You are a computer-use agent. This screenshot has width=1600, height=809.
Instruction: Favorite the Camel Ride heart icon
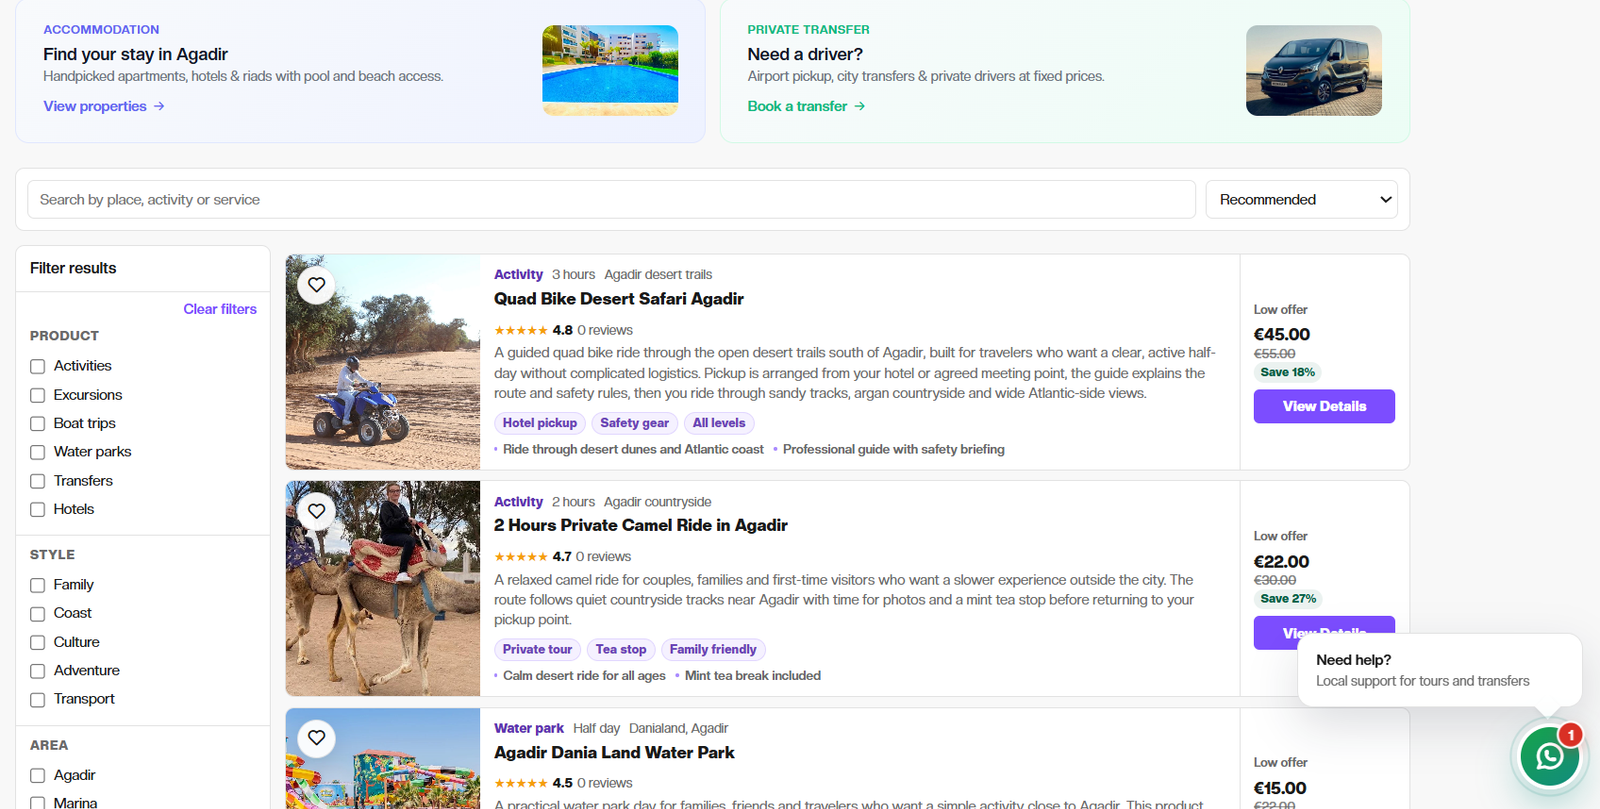click(316, 511)
